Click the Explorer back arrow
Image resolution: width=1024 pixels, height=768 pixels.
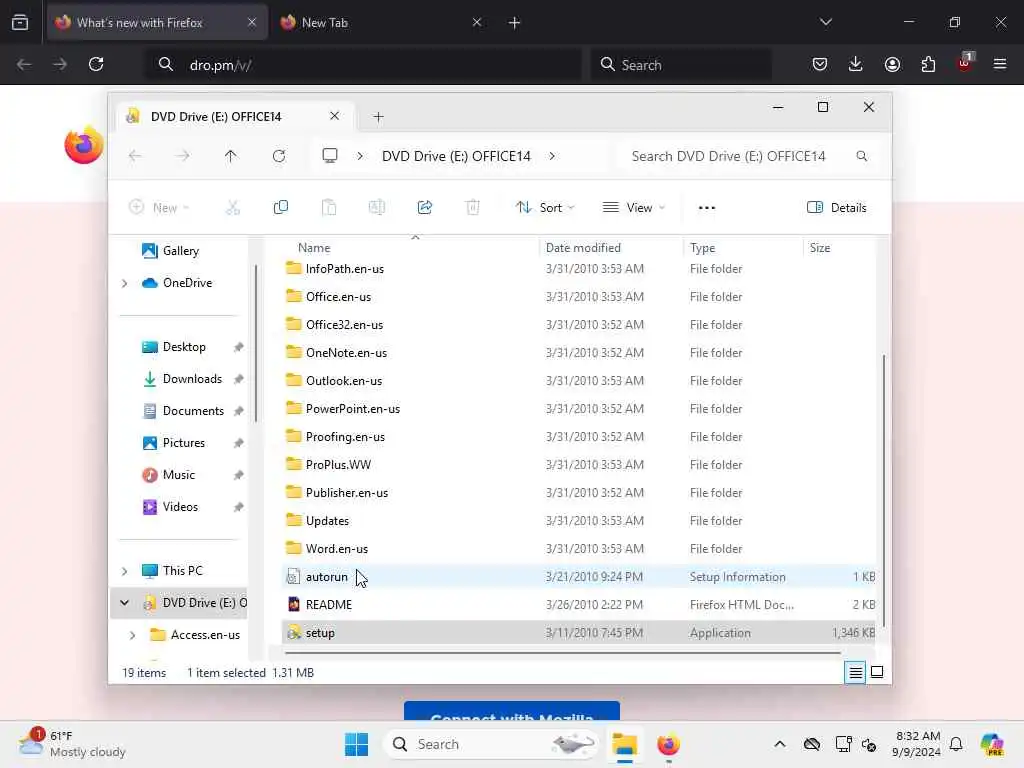pos(135,156)
